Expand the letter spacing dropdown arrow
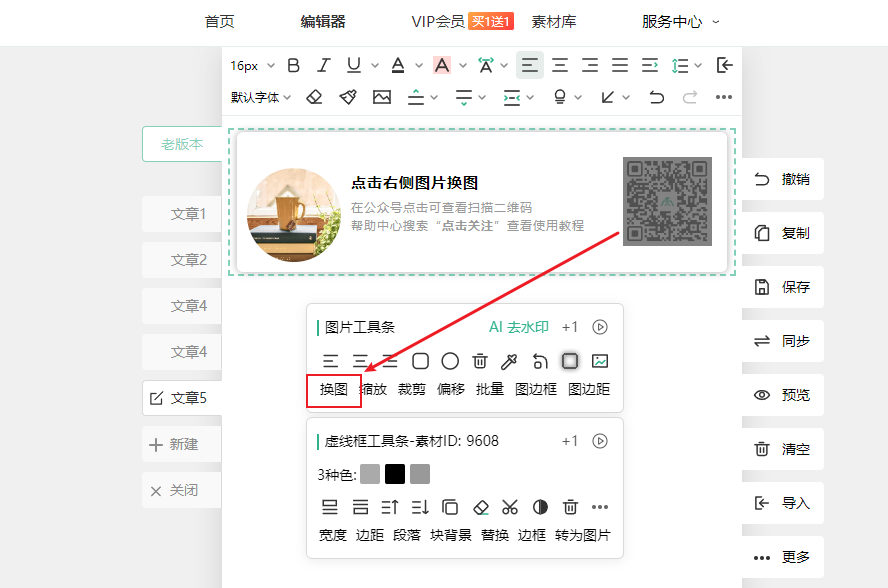Image resolution: width=888 pixels, height=588 pixels. (x=504, y=66)
